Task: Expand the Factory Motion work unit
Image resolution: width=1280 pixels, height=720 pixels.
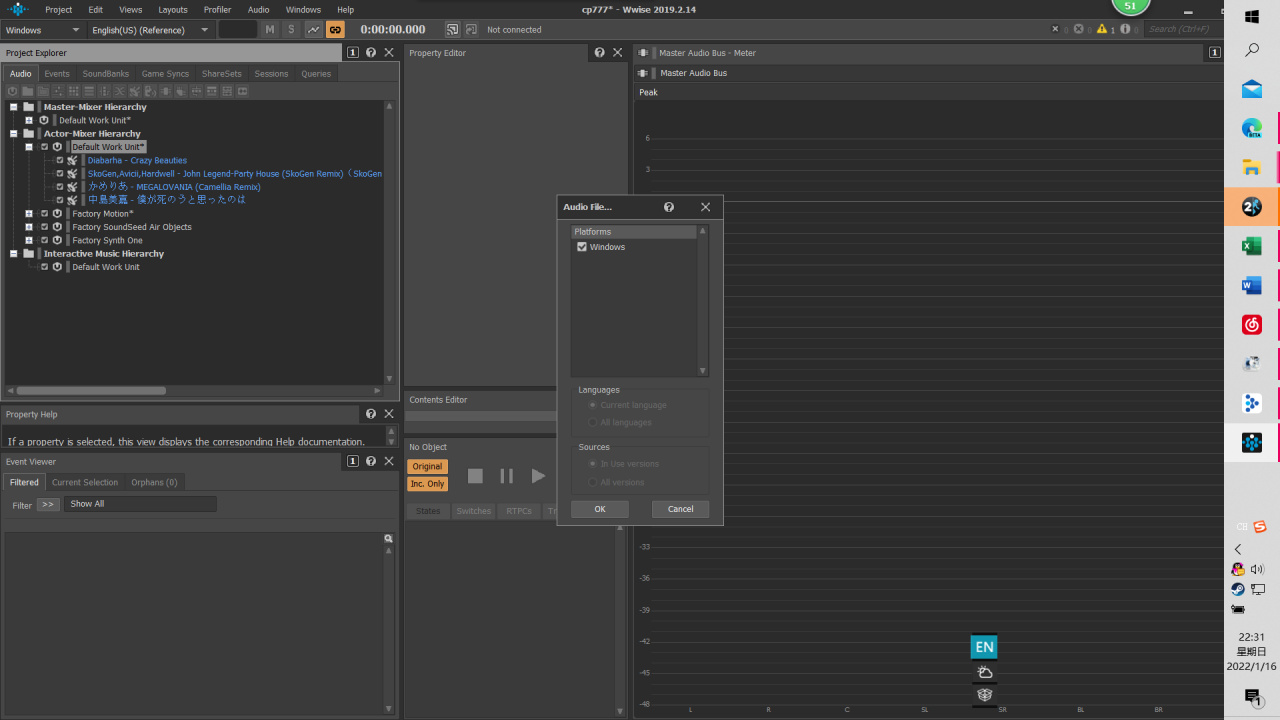Action: pyautogui.click(x=29, y=214)
